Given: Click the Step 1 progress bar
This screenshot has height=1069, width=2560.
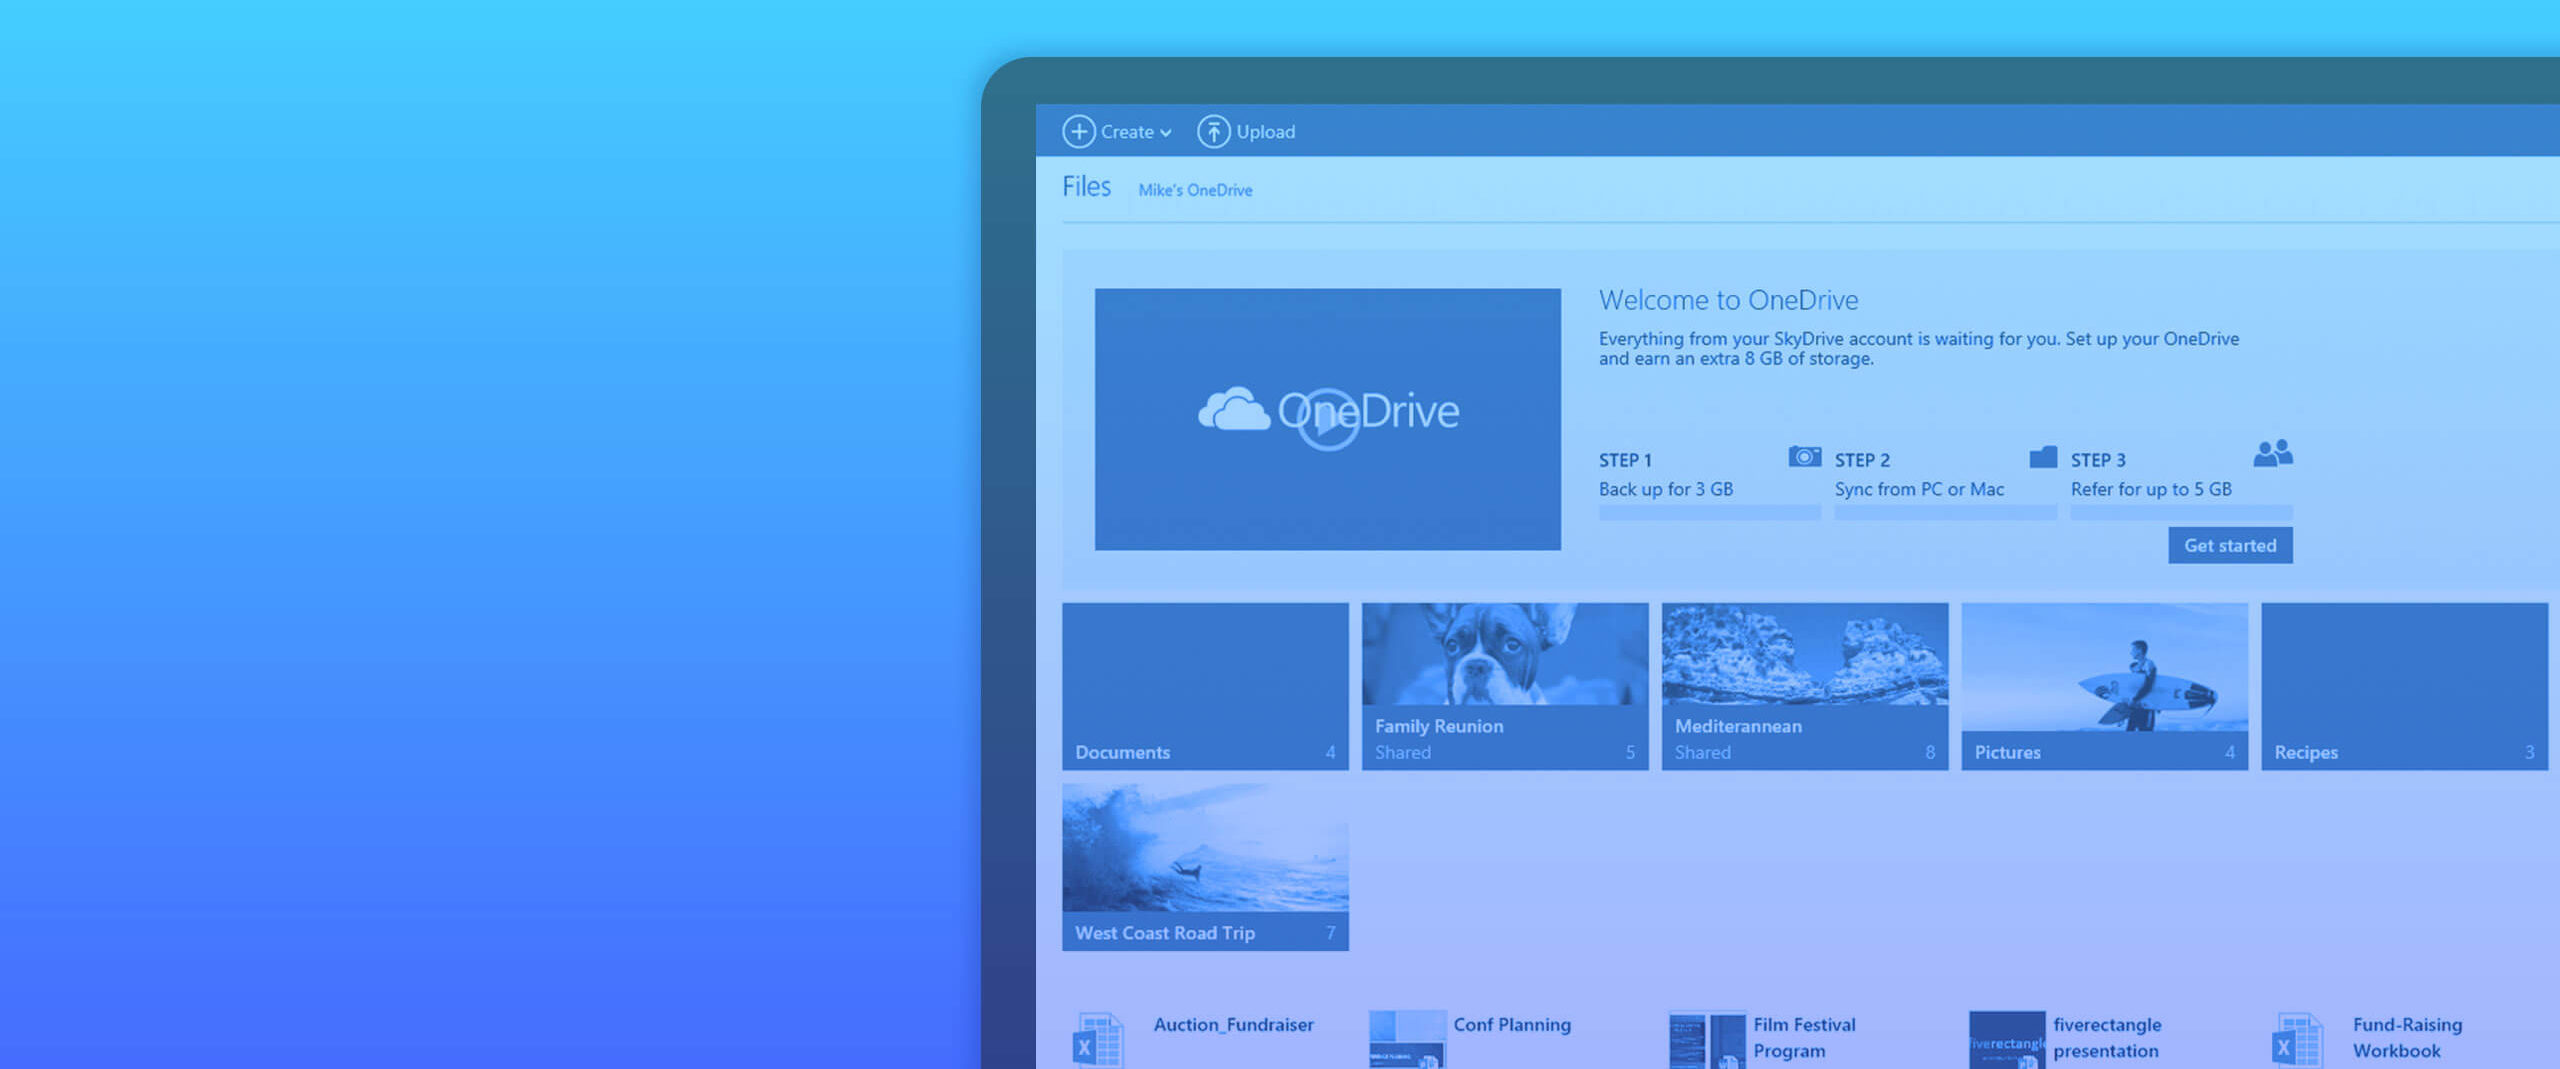Looking at the screenshot, I should click(1709, 513).
